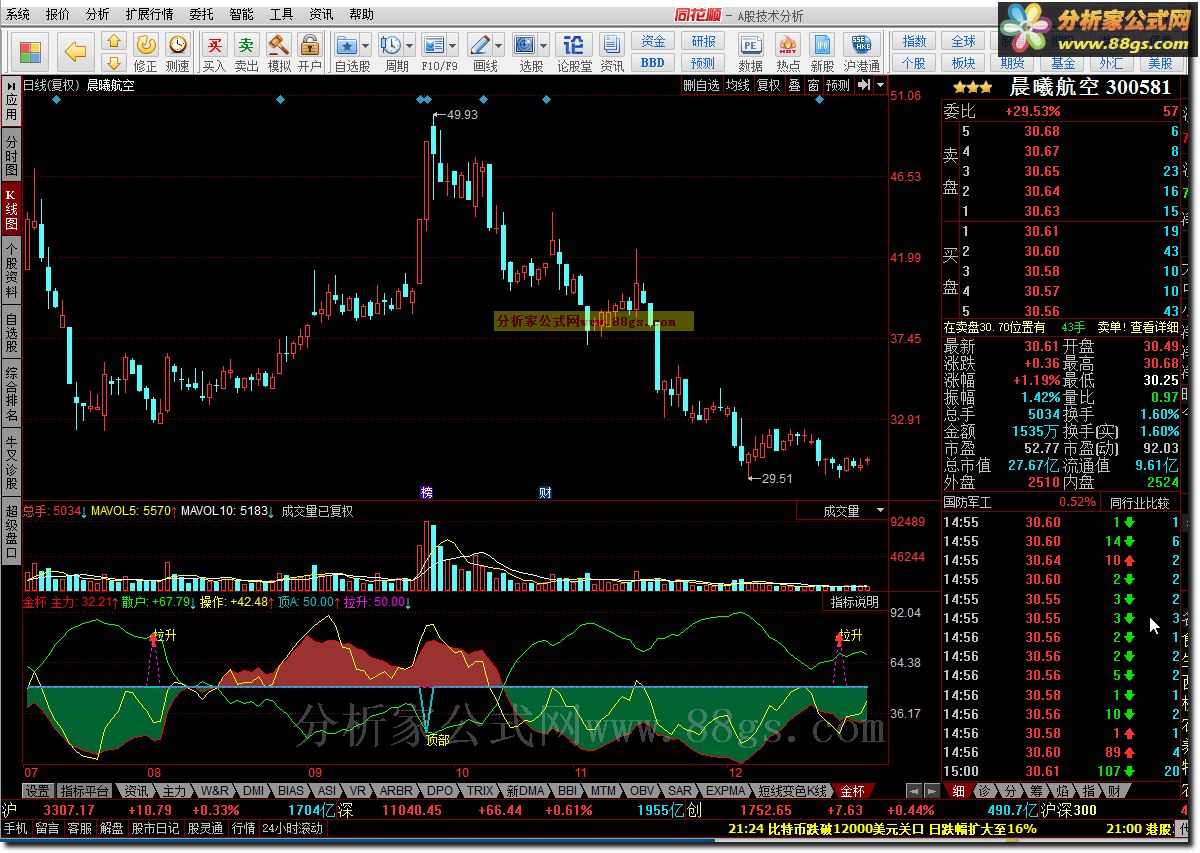Switch to the 个股资料 sidebar tab
Screen dimensions: 1200x853
pyautogui.click(x=11, y=270)
